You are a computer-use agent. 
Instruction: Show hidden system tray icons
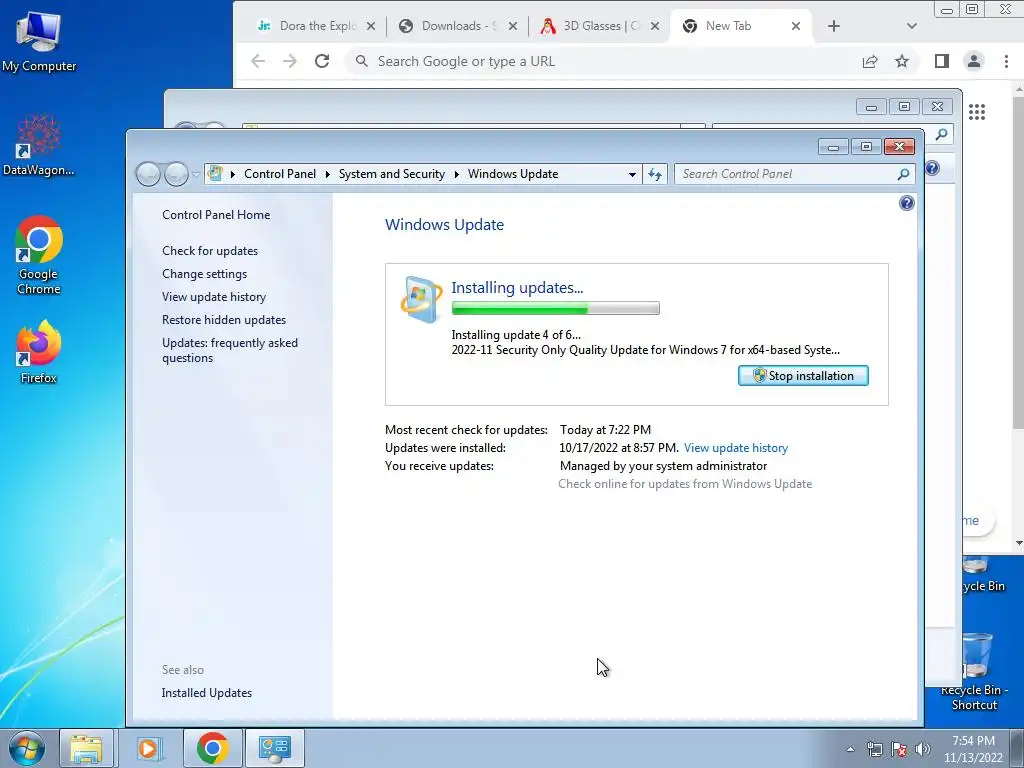pyautogui.click(x=850, y=749)
